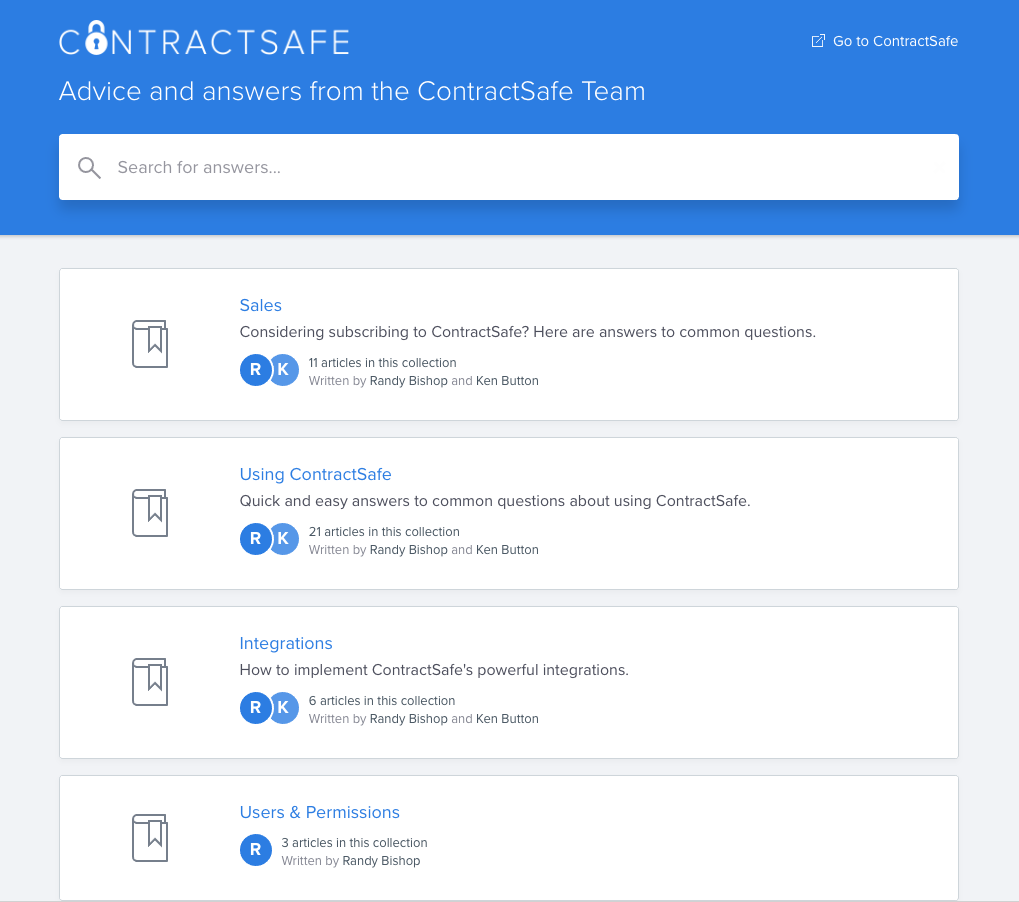The width and height of the screenshot is (1019, 902).
Task: Click the bookmark icon next to Sales collection
Action: coord(150,343)
